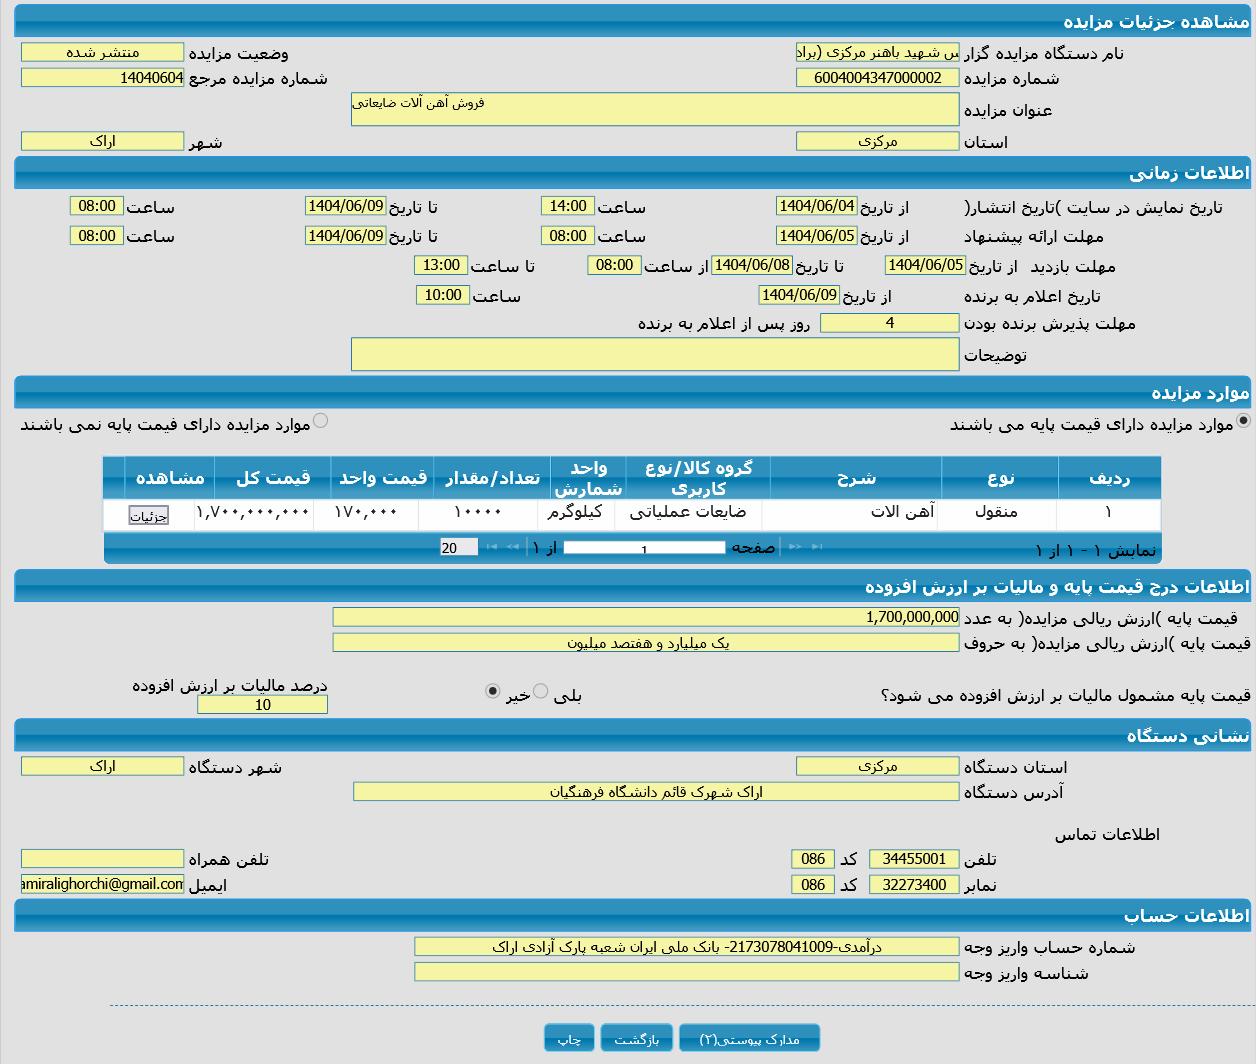
Task: Choose 'بلی' for value-added tax
Action: click(541, 691)
